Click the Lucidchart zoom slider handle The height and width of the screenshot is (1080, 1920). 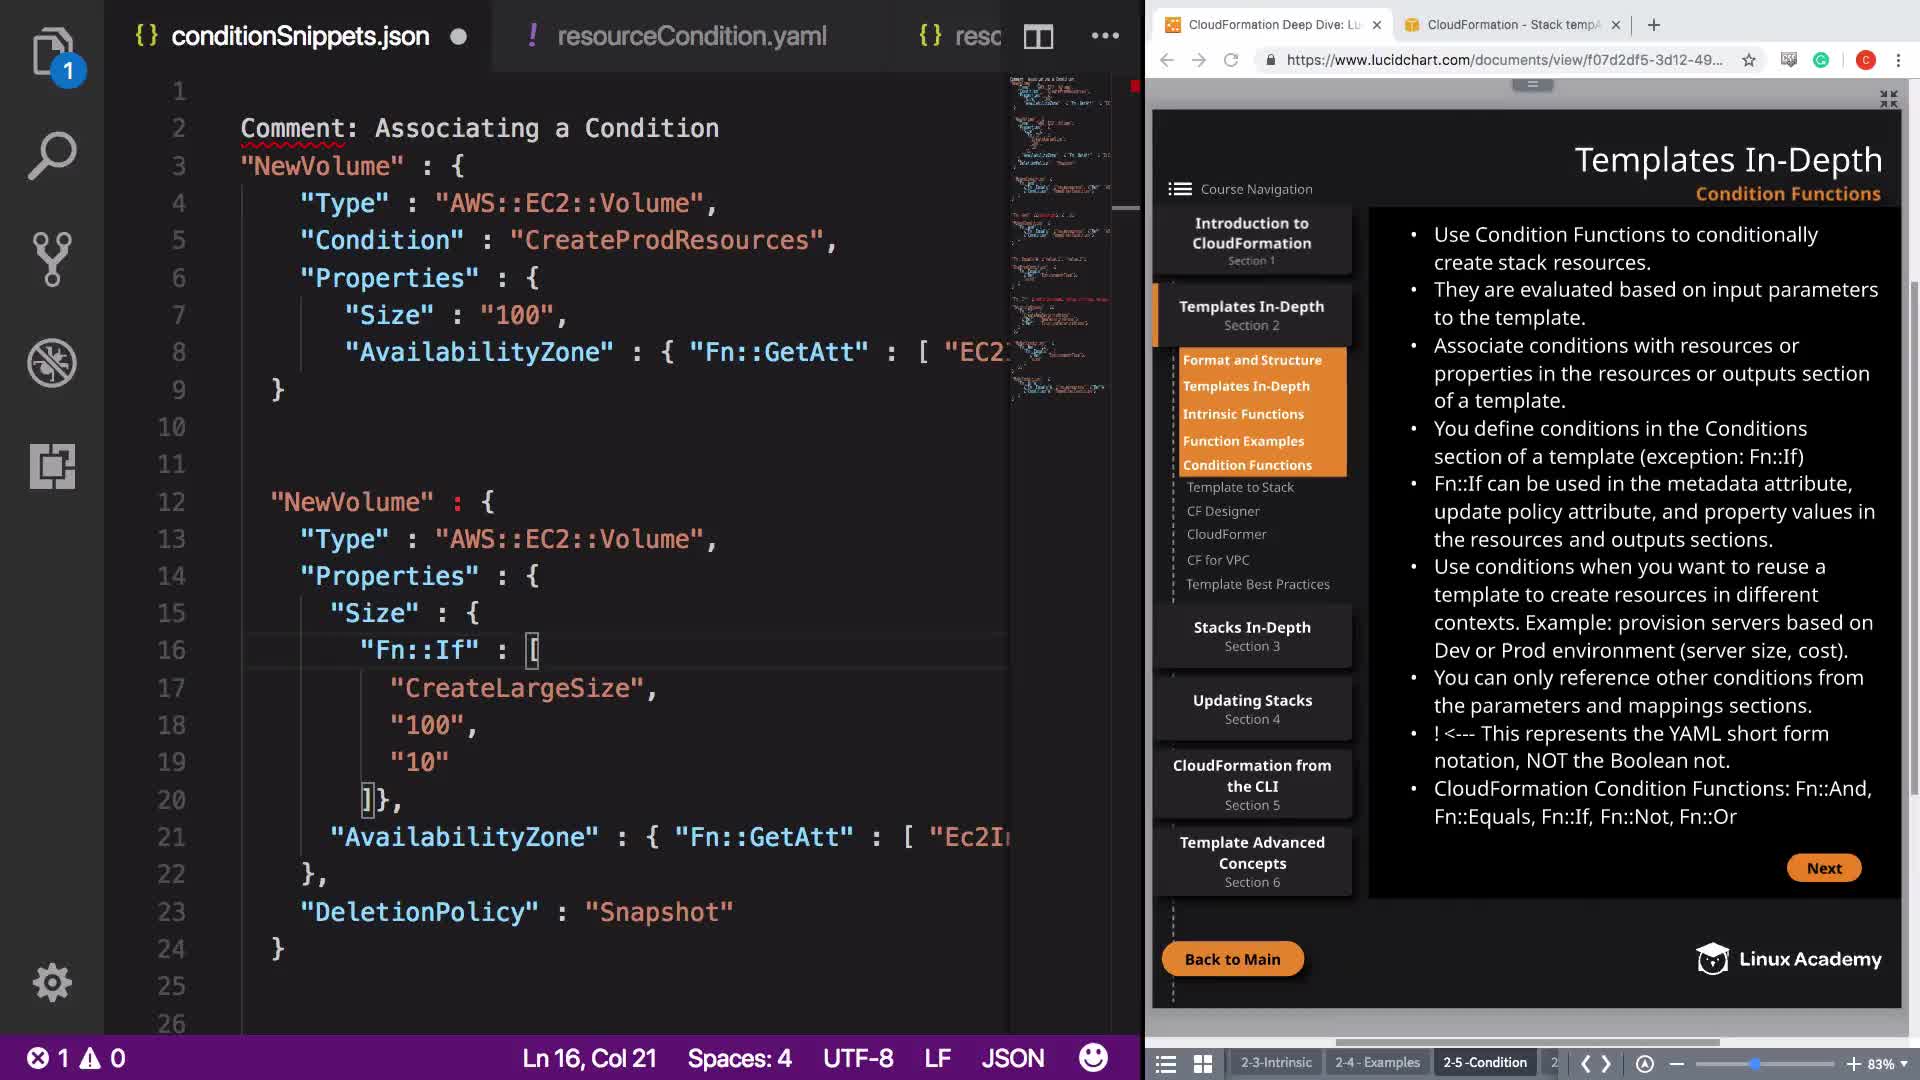click(1755, 1064)
